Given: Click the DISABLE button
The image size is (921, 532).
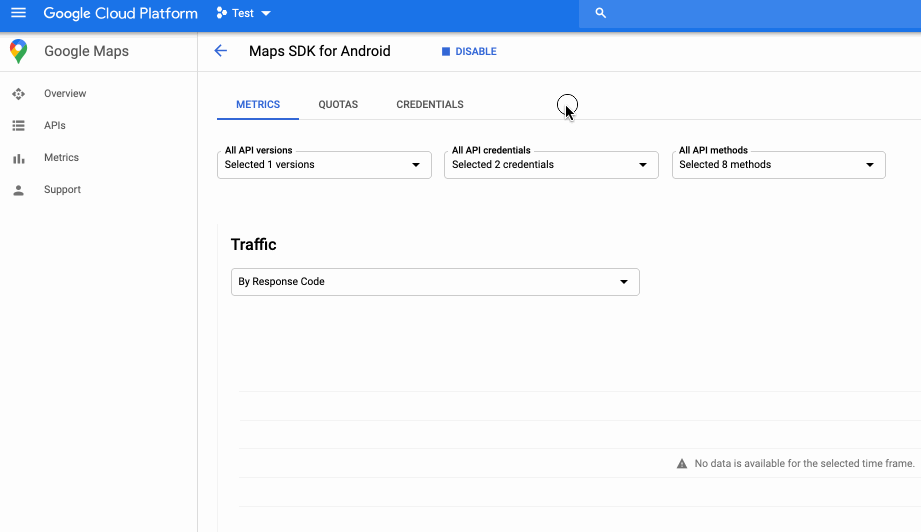Looking at the screenshot, I should (x=469, y=52).
